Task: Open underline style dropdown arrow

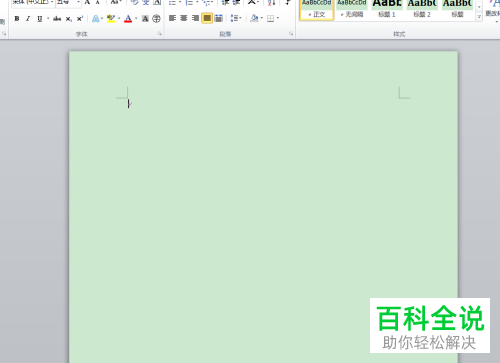Action: [48, 19]
